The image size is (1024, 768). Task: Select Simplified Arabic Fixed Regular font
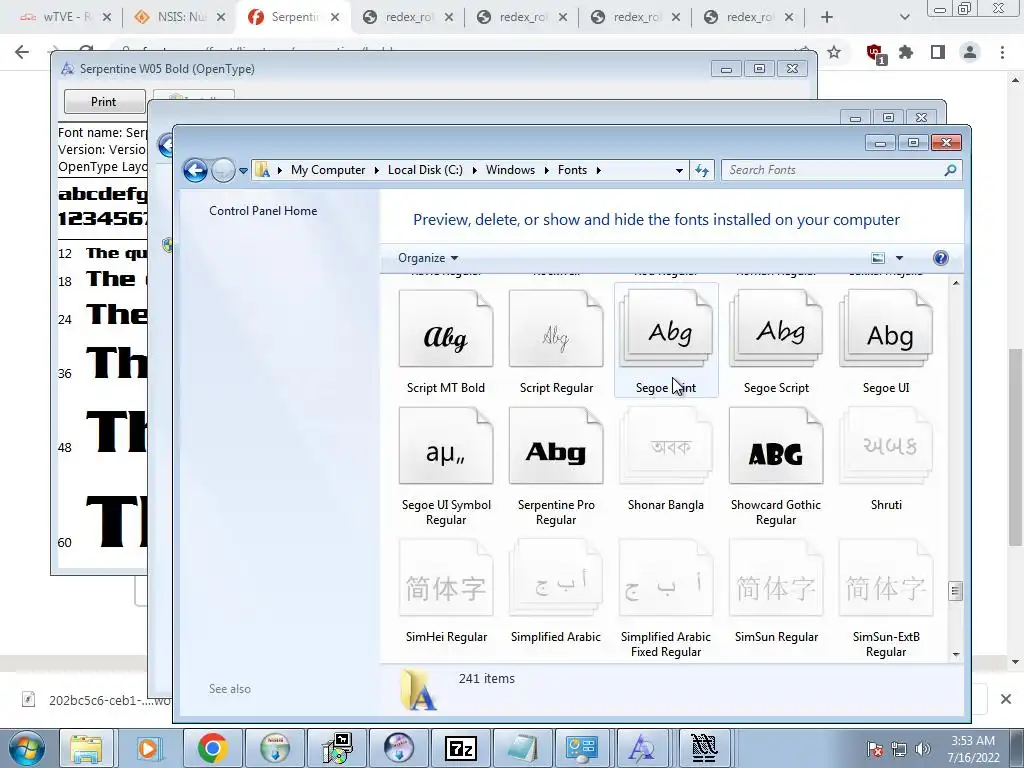[x=665, y=578]
